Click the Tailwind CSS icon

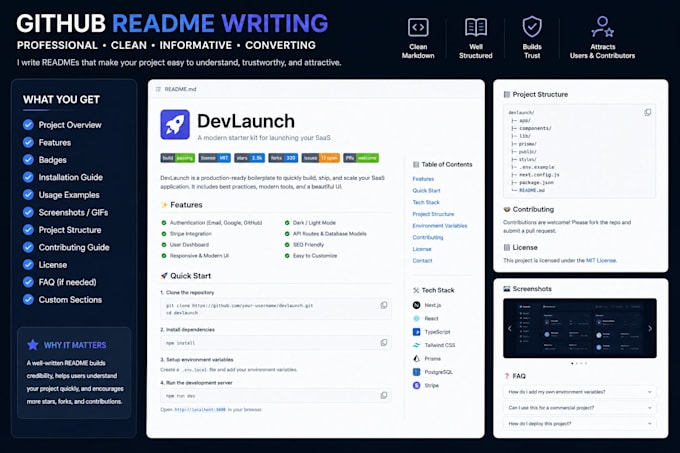(416, 345)
